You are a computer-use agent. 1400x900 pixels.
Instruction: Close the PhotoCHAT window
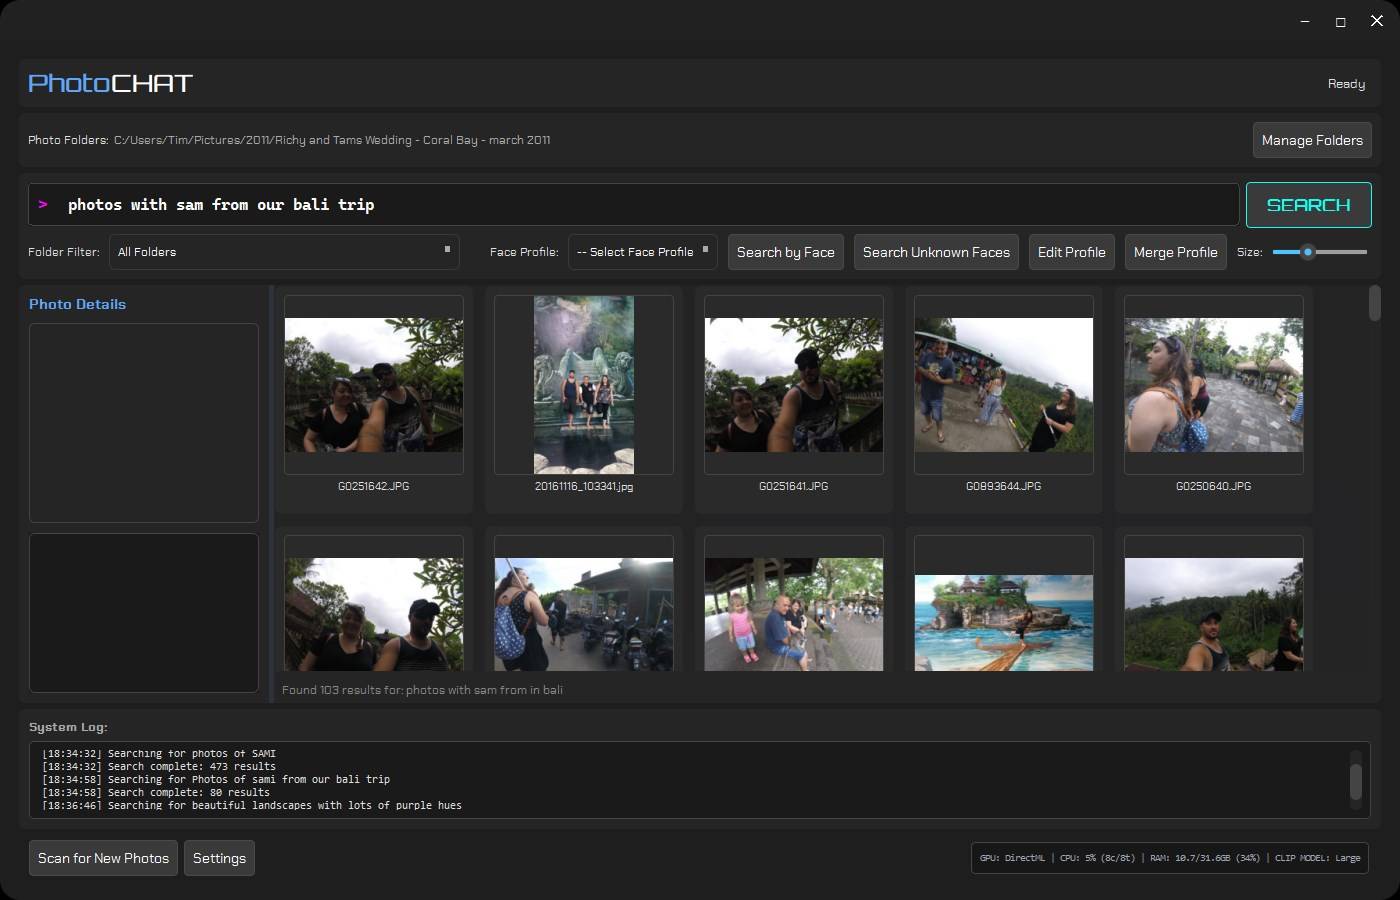1376,21
